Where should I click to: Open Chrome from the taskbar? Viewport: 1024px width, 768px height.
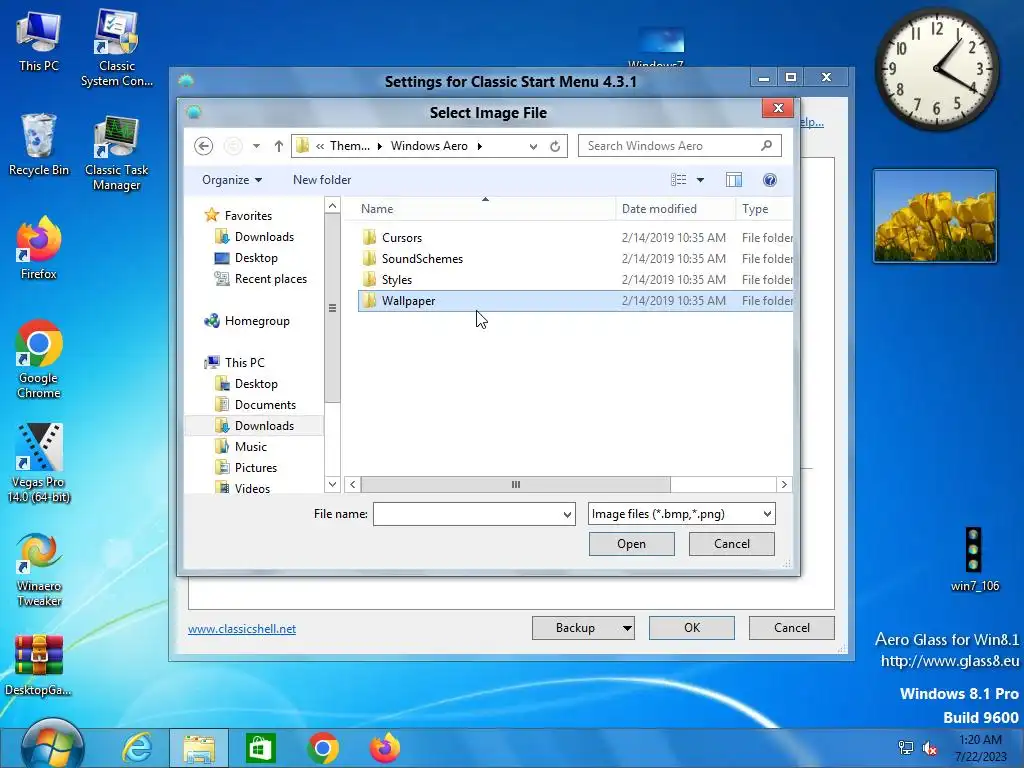[323, 748]
